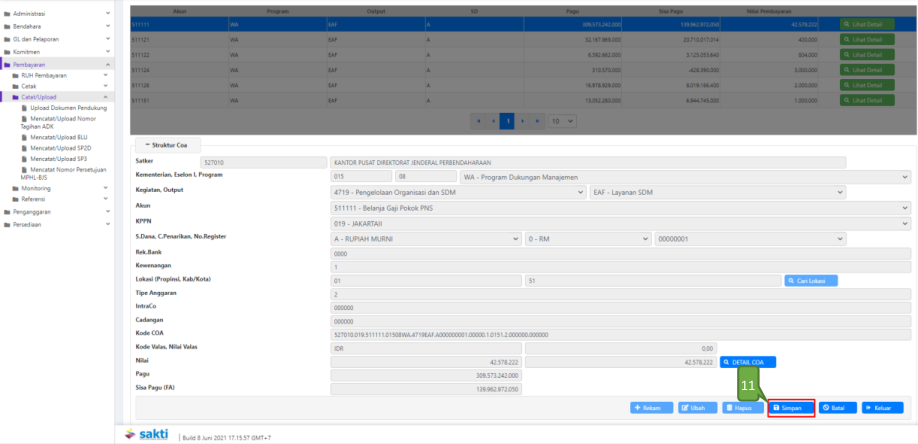Jump to last page in pagination
Screen dimensions: 918x444
pyautogui.click(x=539, y=121)
